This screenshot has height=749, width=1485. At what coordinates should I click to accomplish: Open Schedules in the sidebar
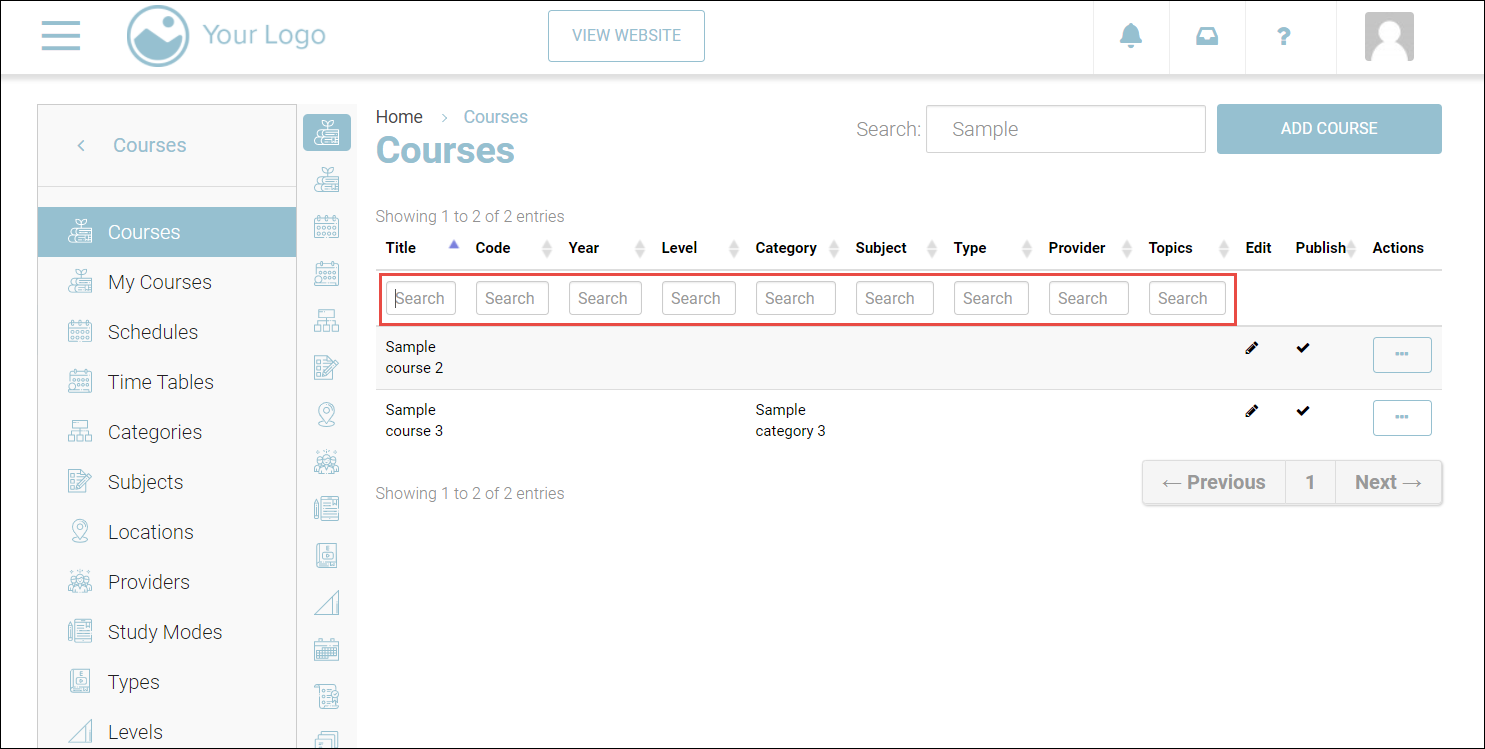pyautogui.click(x=152, y=332)
